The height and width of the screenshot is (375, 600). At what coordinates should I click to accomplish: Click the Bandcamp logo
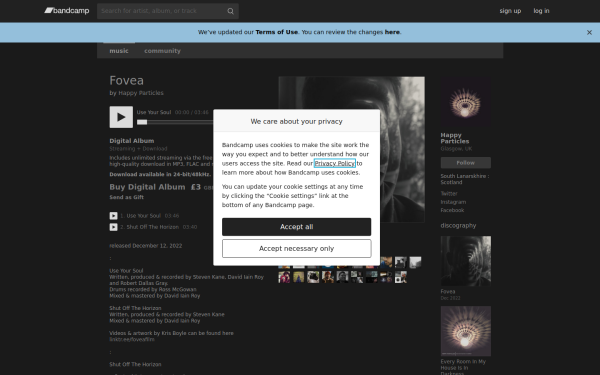tap(67, 11)
